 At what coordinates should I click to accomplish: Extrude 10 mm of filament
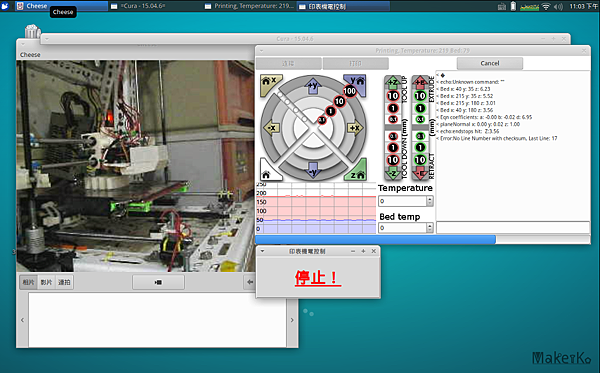tap(420, 96)
